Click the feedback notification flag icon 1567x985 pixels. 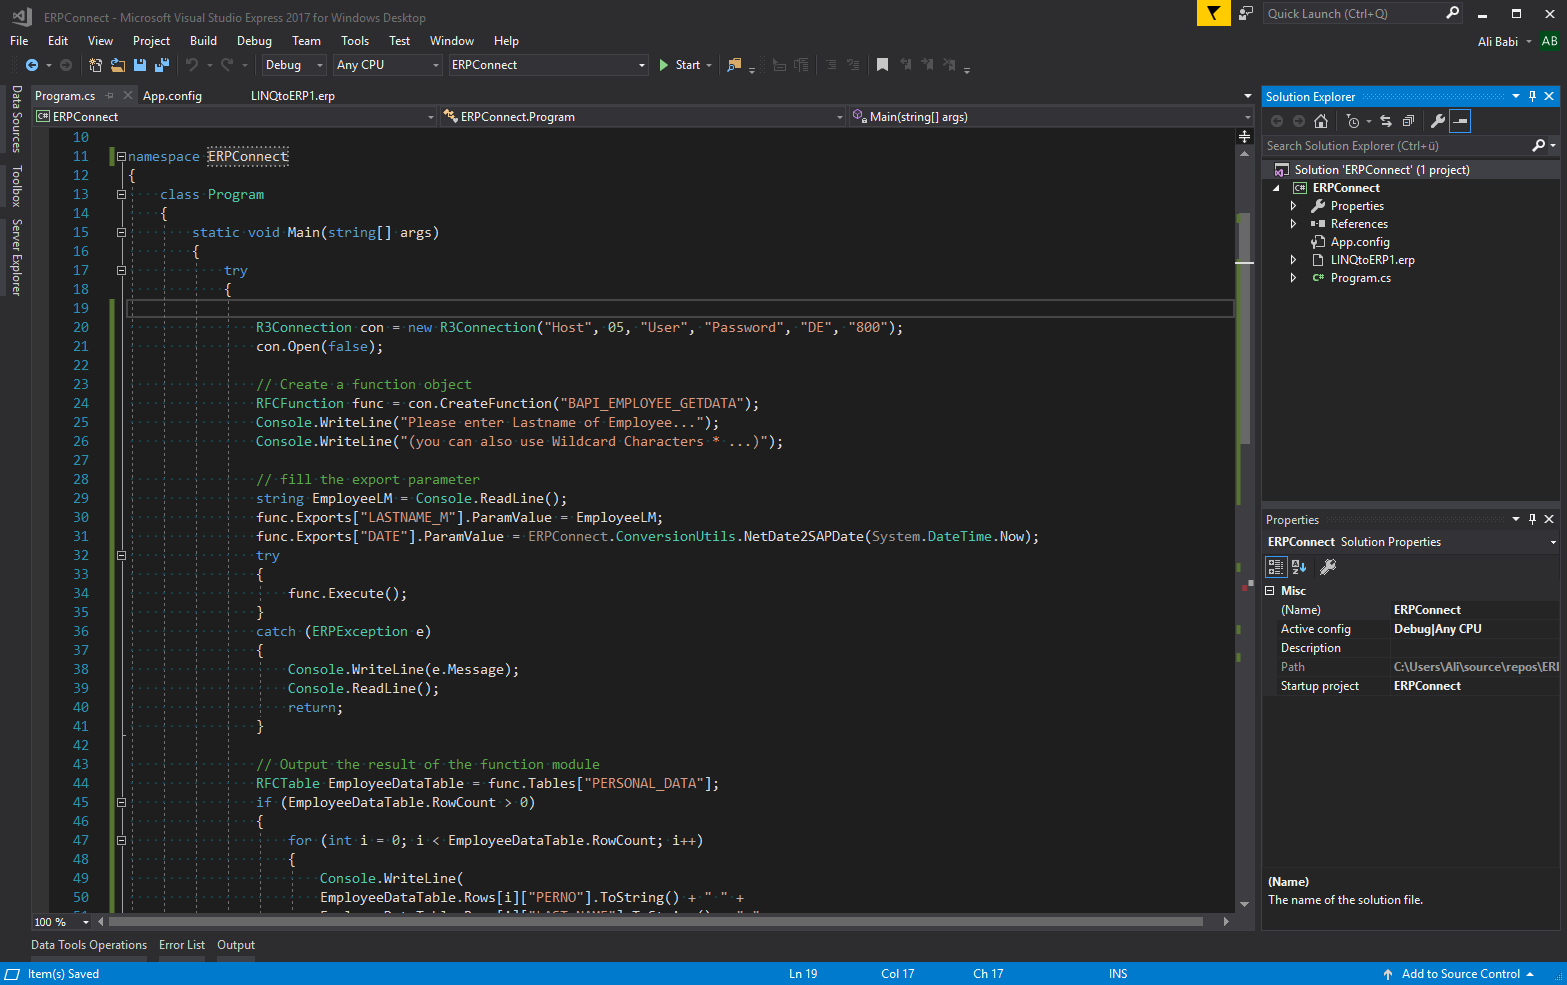(x=1213, y=13)
